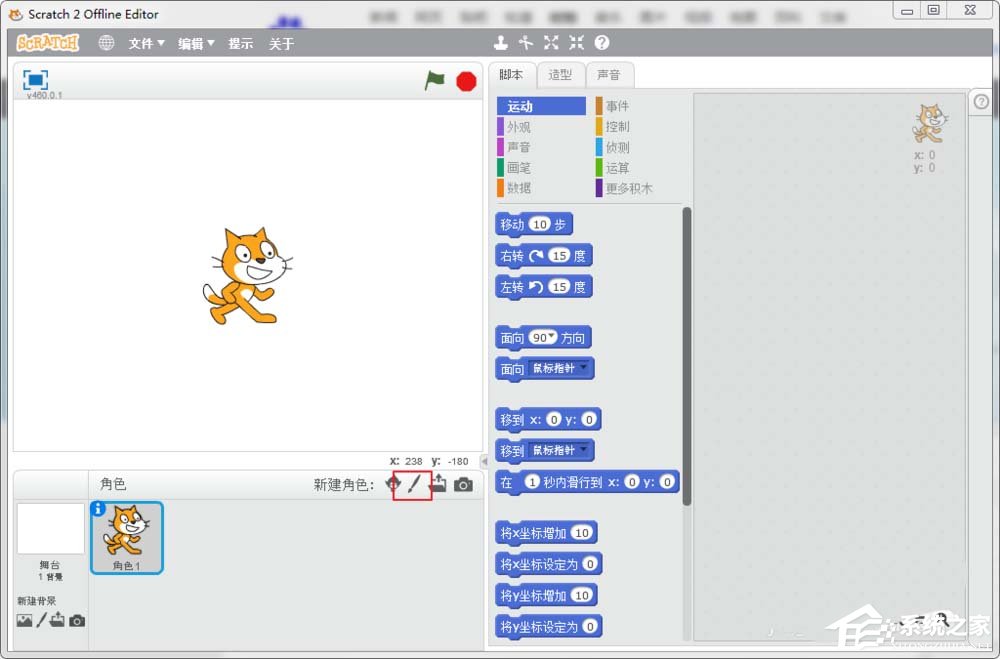Switch to the 造型 tab
1000x659 pixels.
coord(560,74)
